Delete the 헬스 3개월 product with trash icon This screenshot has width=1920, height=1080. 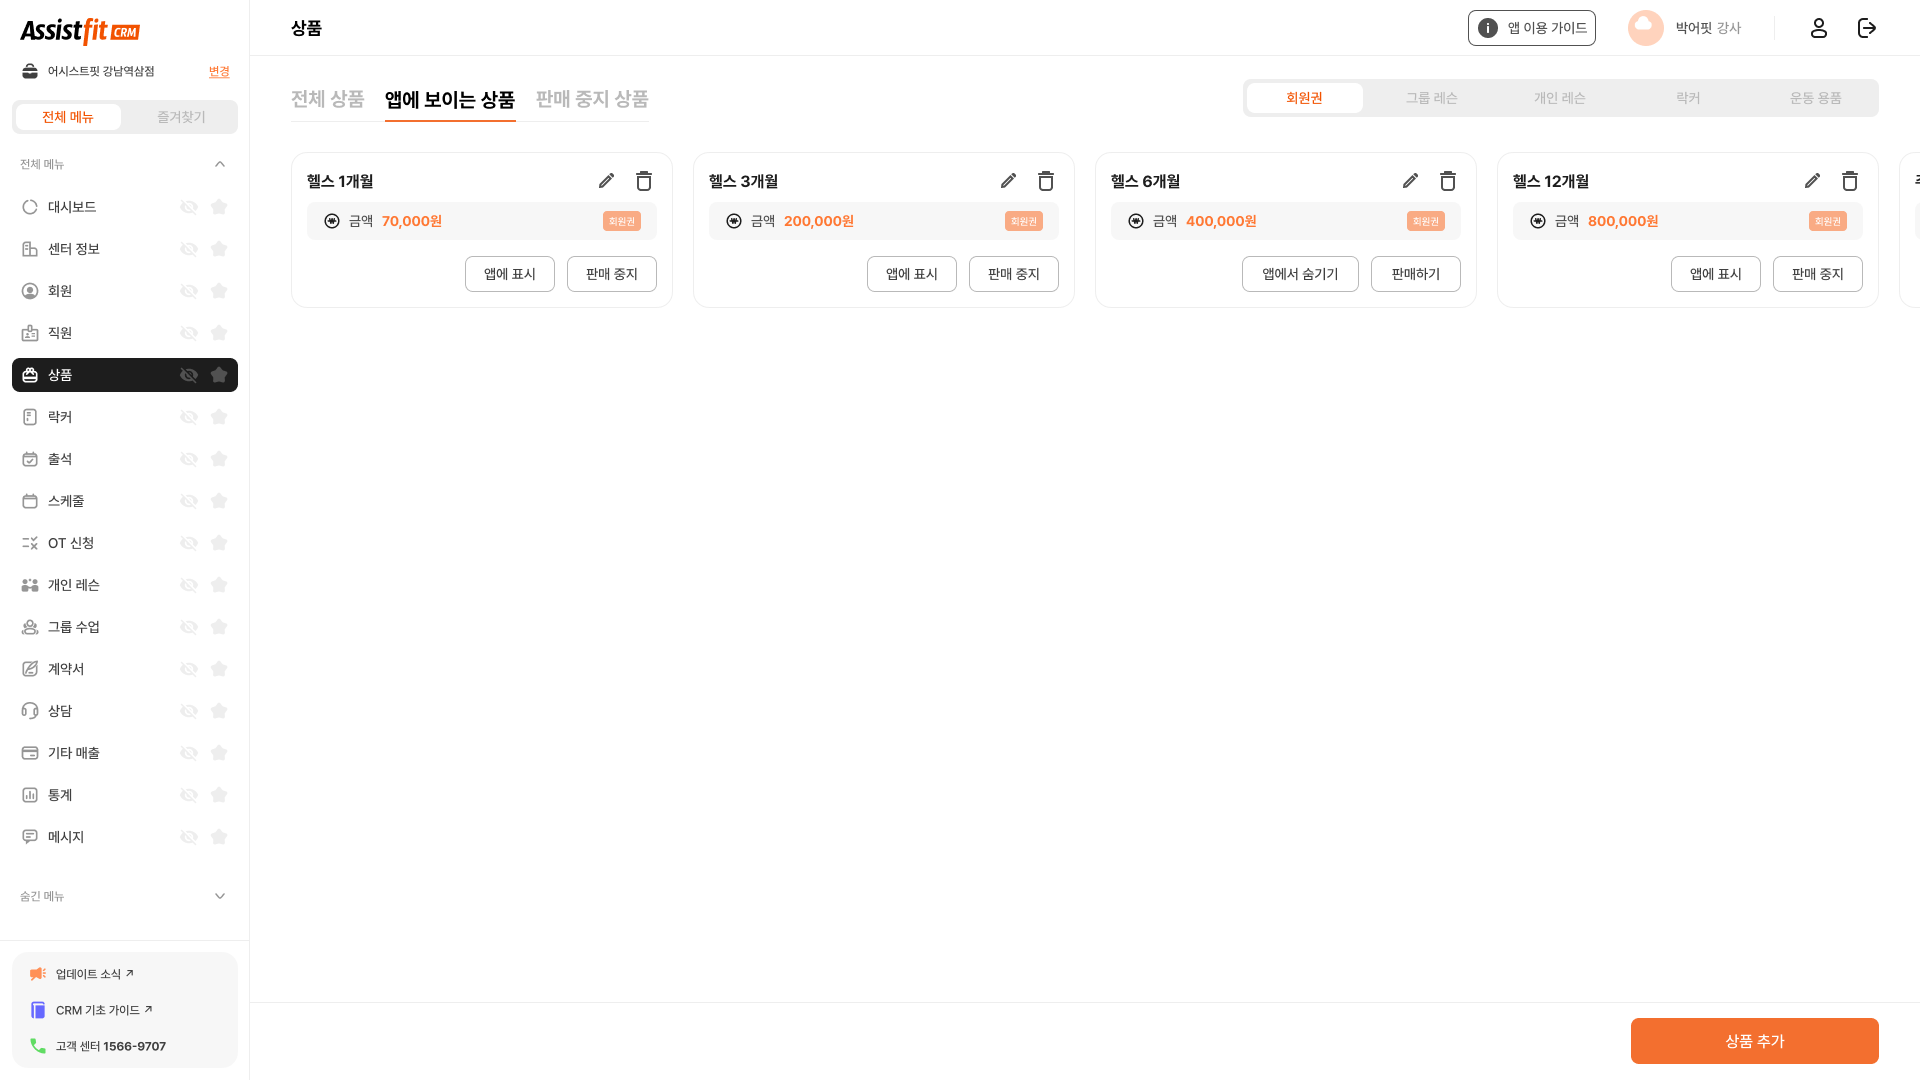click(1046, 181)
